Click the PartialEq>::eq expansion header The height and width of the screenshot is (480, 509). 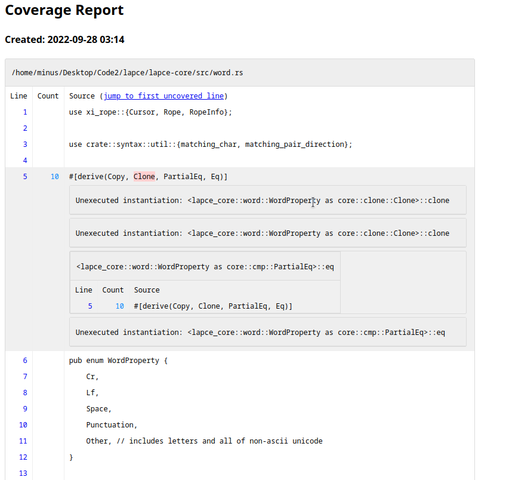point(205,267)
